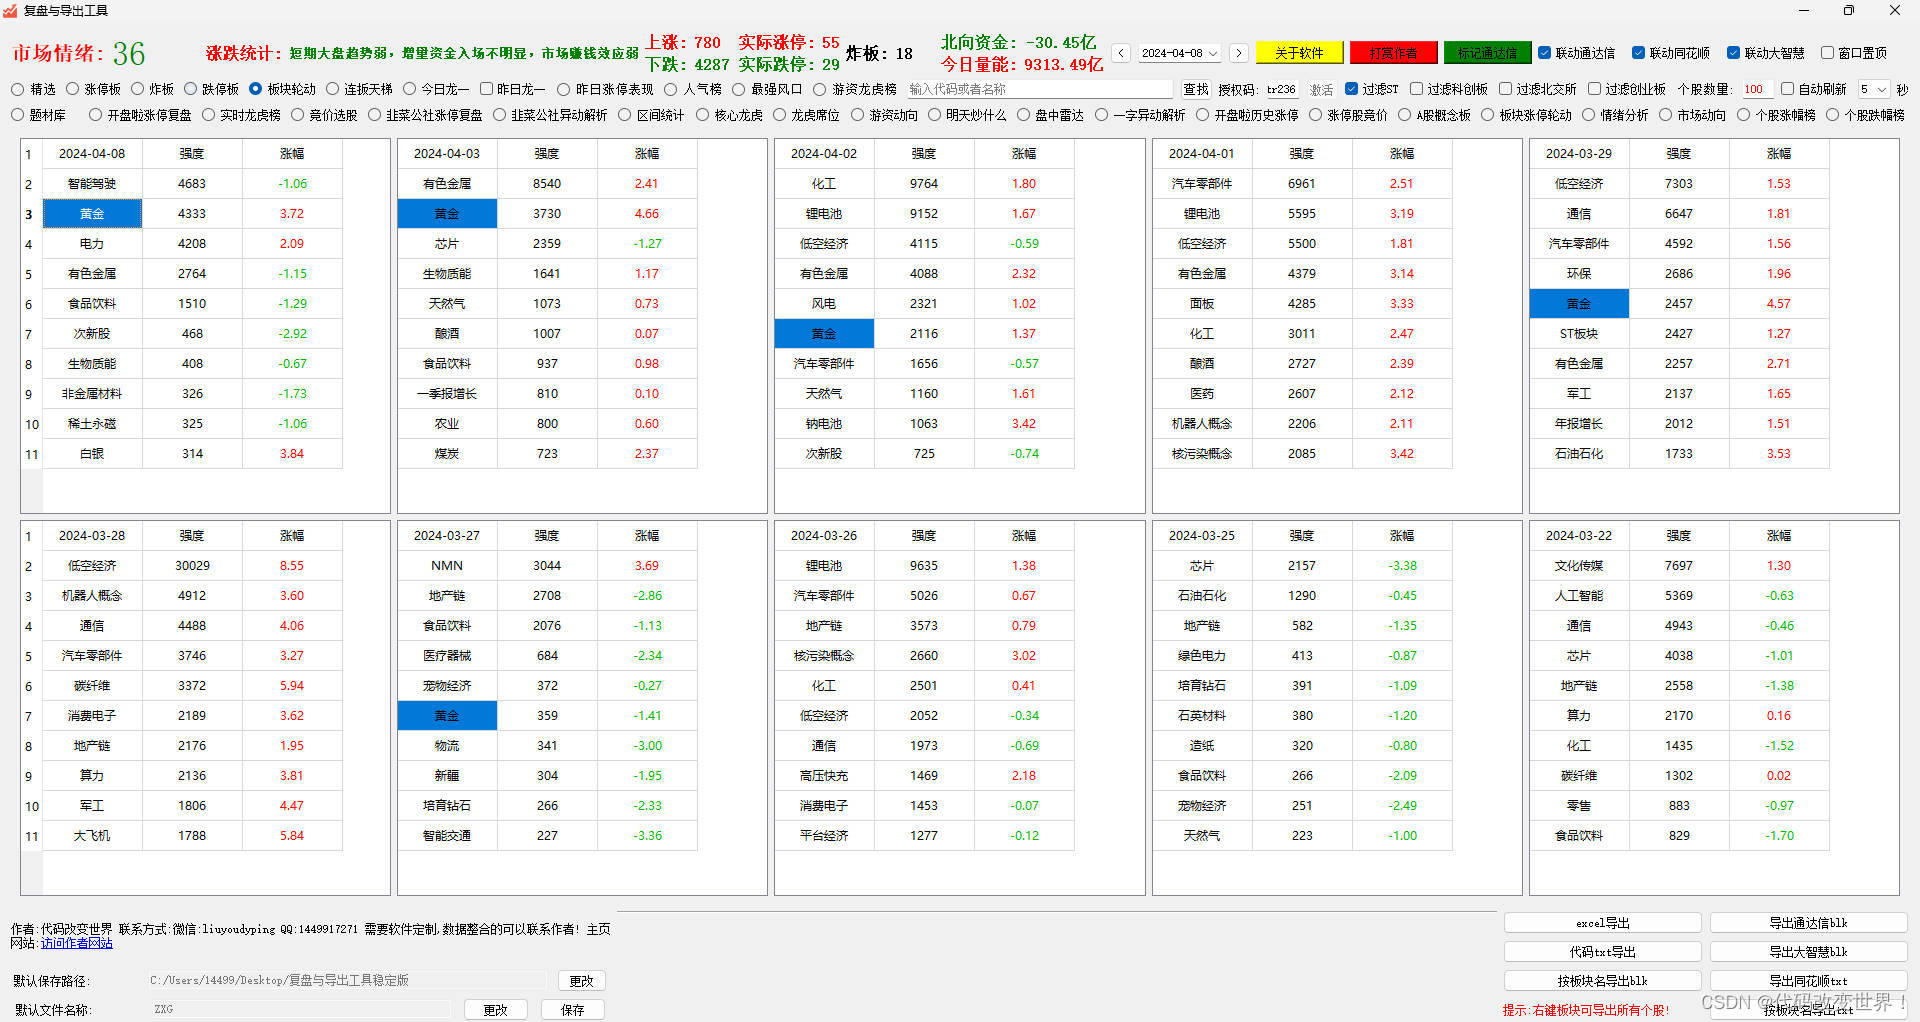This screenshot has height=1022, width=1920.
Task: Click the 查找 search button
Action: (x=1195, y=89)
